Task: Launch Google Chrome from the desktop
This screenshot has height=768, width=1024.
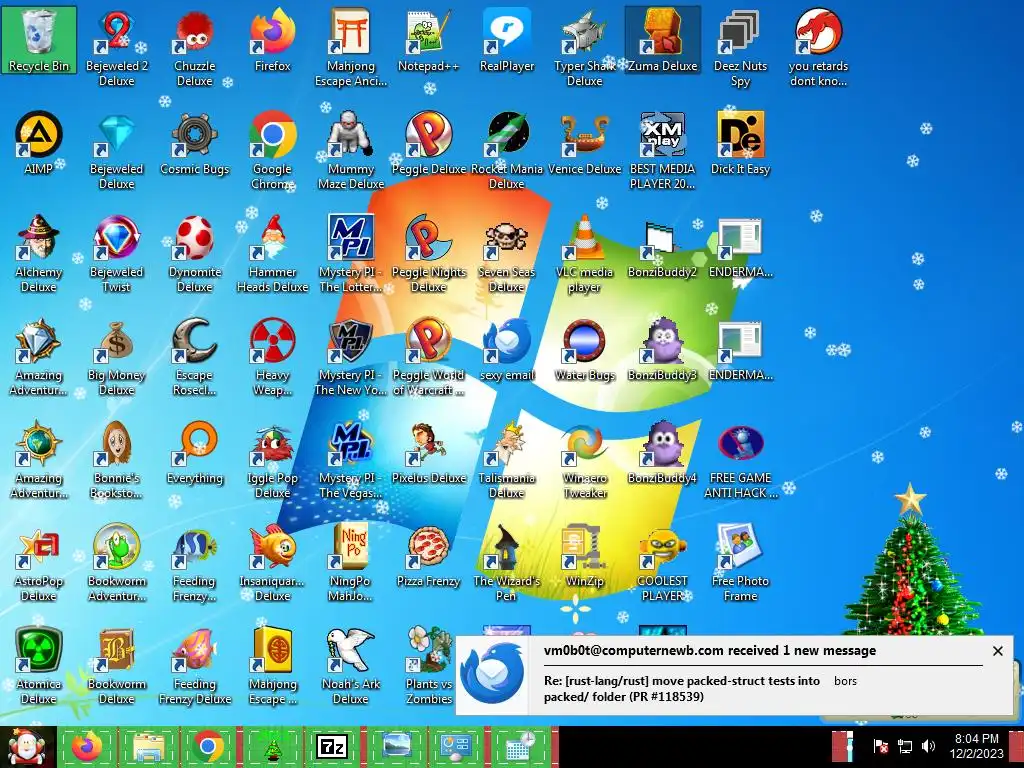Action: [272, 151]
